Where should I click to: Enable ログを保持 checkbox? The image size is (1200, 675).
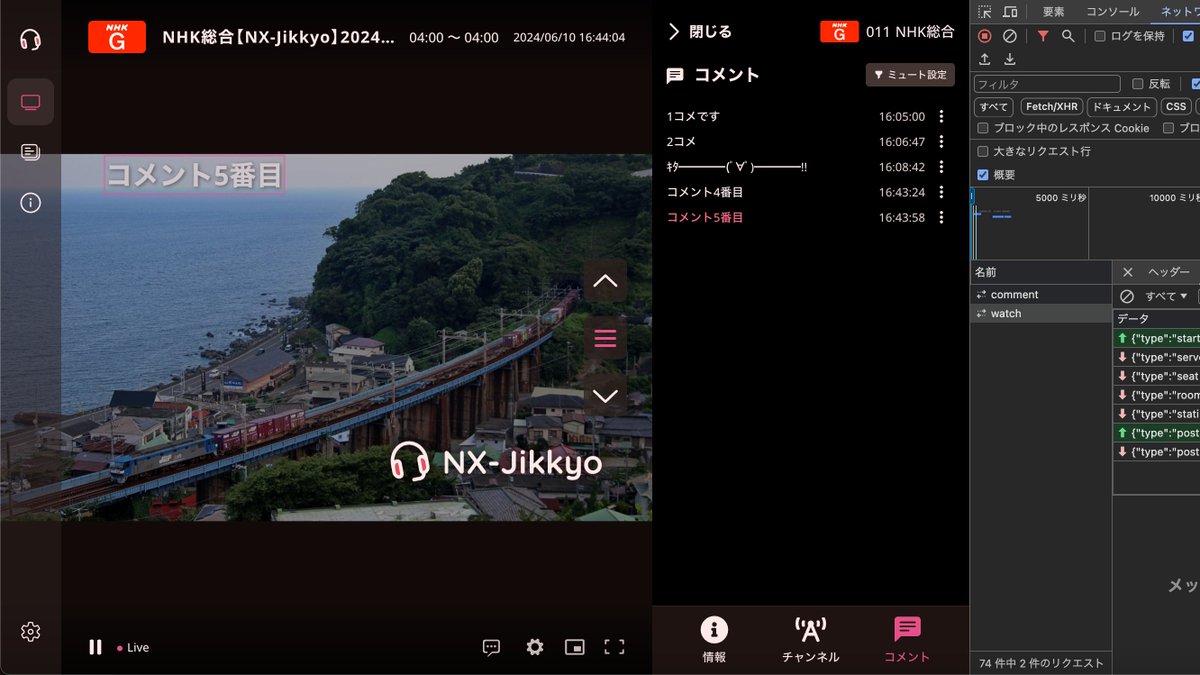click(1100, 36)
